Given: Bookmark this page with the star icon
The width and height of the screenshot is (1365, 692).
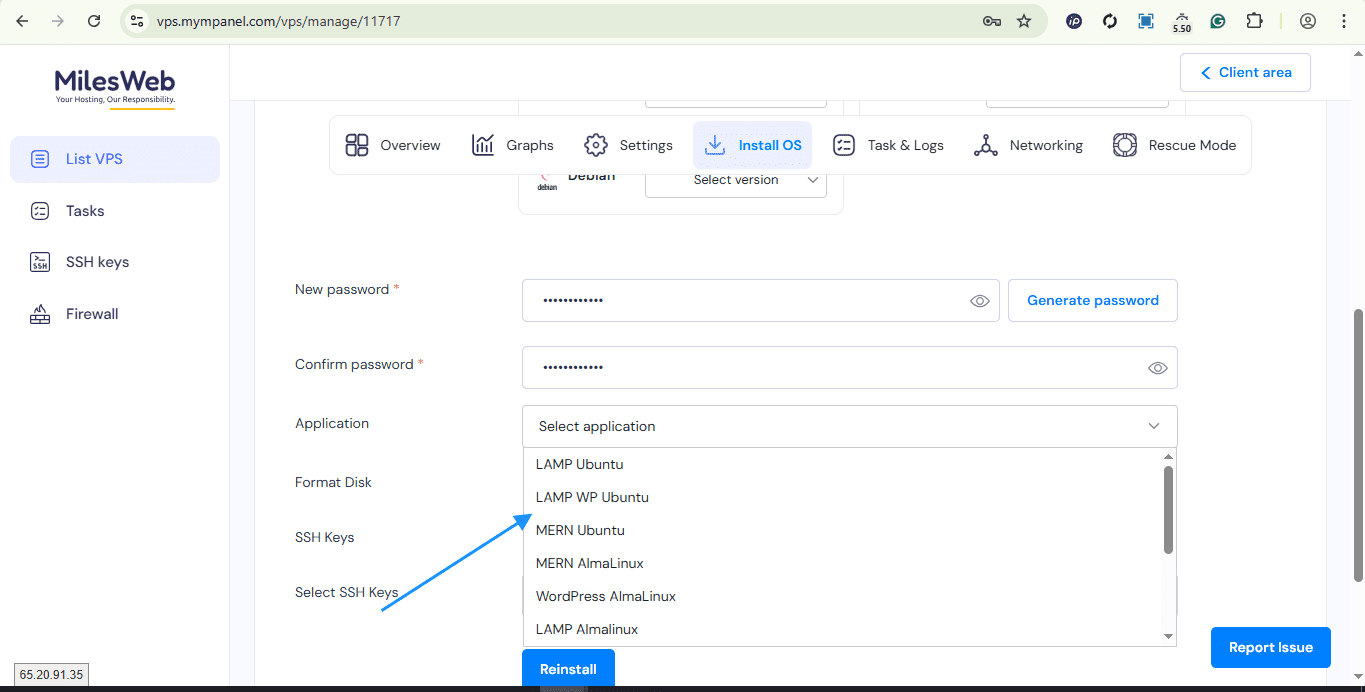Looking at the screenshot, I should [1024, 21].
